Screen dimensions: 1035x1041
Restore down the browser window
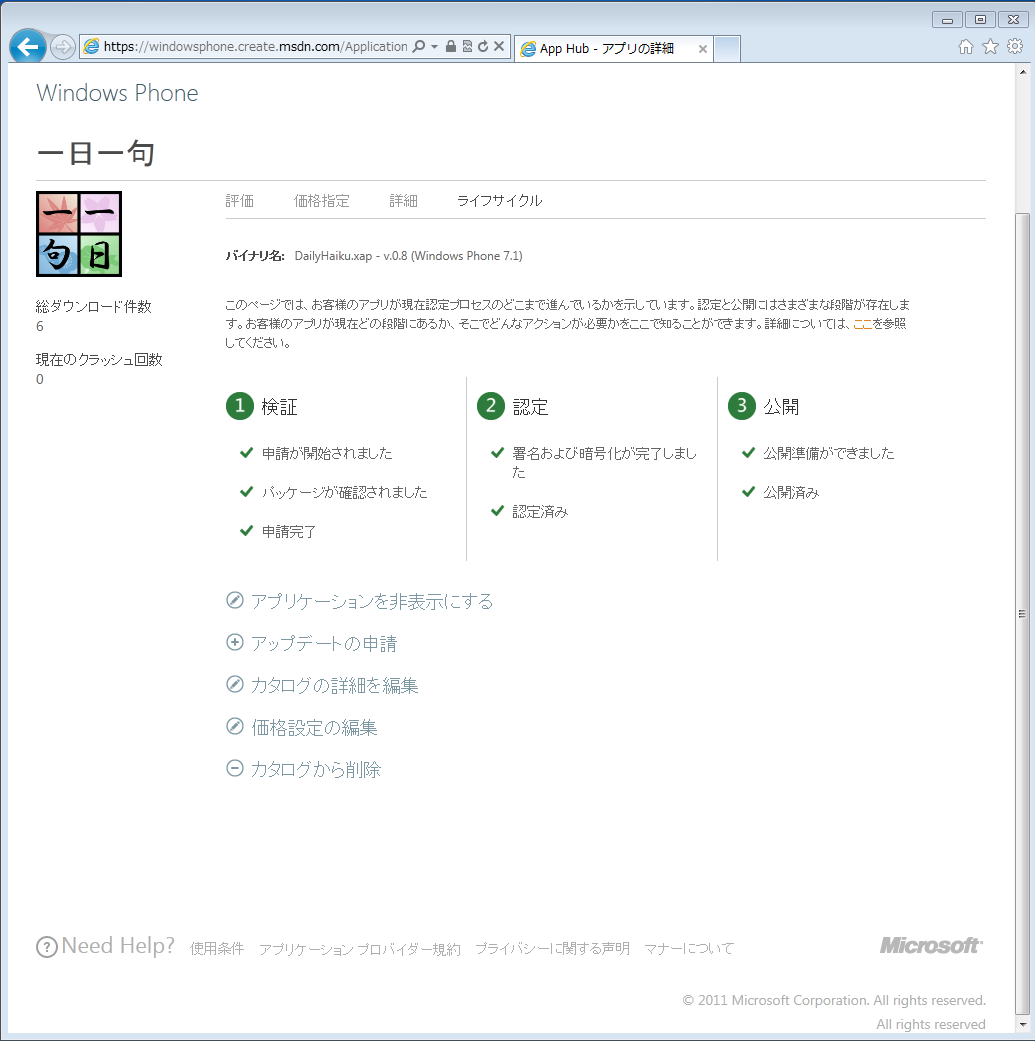click(x=980, y=20)
